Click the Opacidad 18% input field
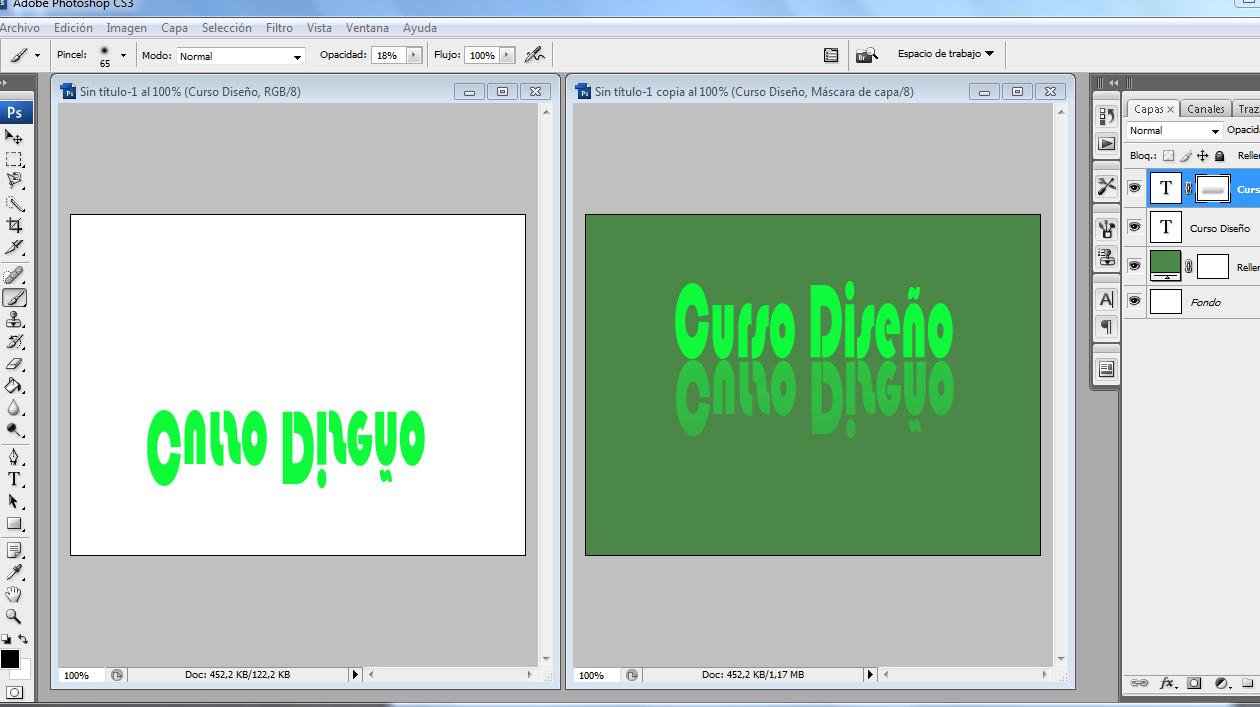The image size is (1260, 707). click(387, 56)
